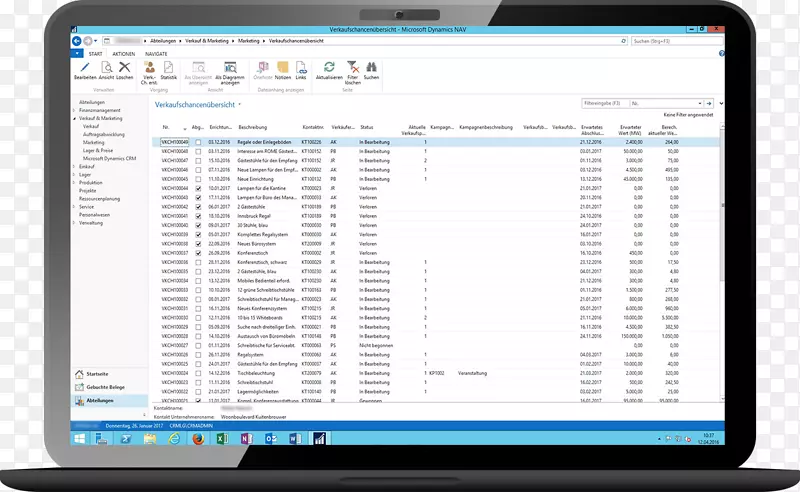Tick checkbox for Tischbeleuchtung row
The image size is (800, 492).
[x=198, y=373]
